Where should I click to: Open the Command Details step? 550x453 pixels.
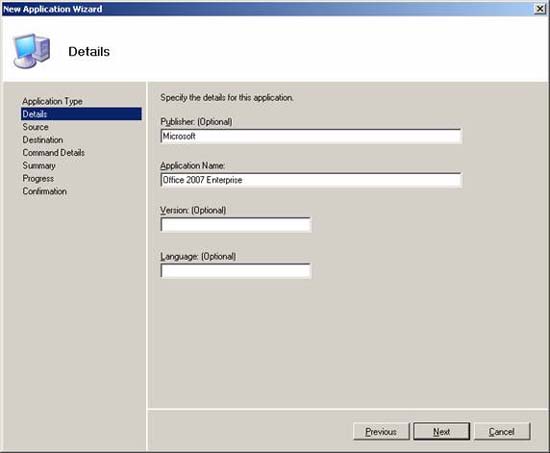click(54, 153)
